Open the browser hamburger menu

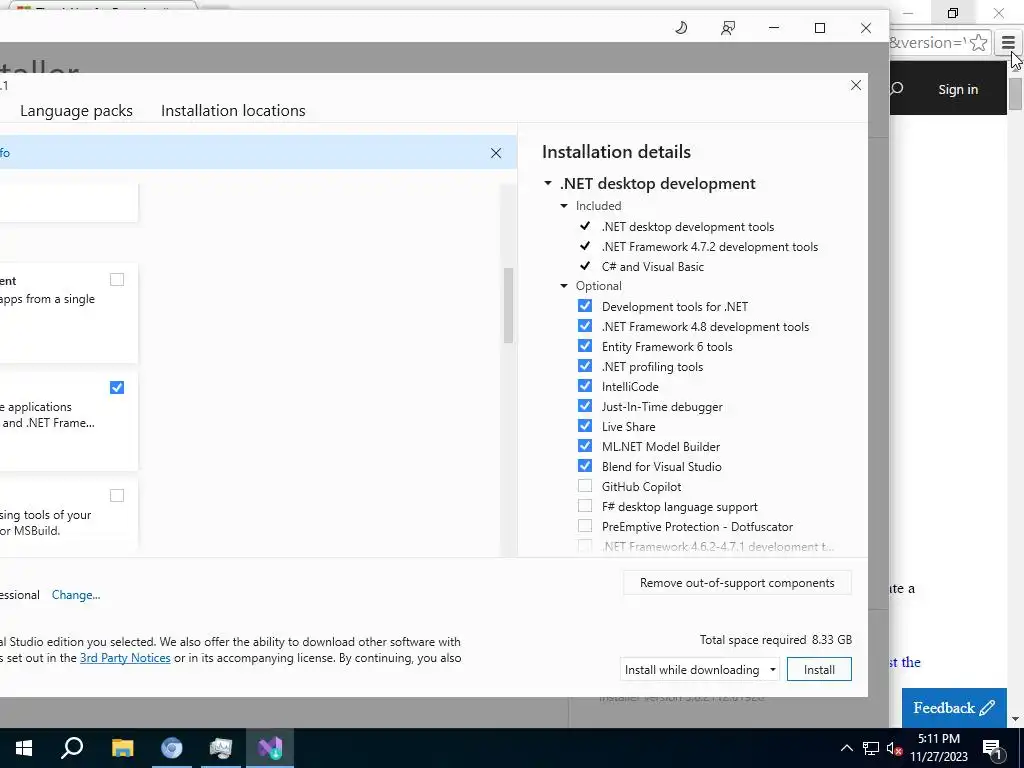click(1008, 43)
